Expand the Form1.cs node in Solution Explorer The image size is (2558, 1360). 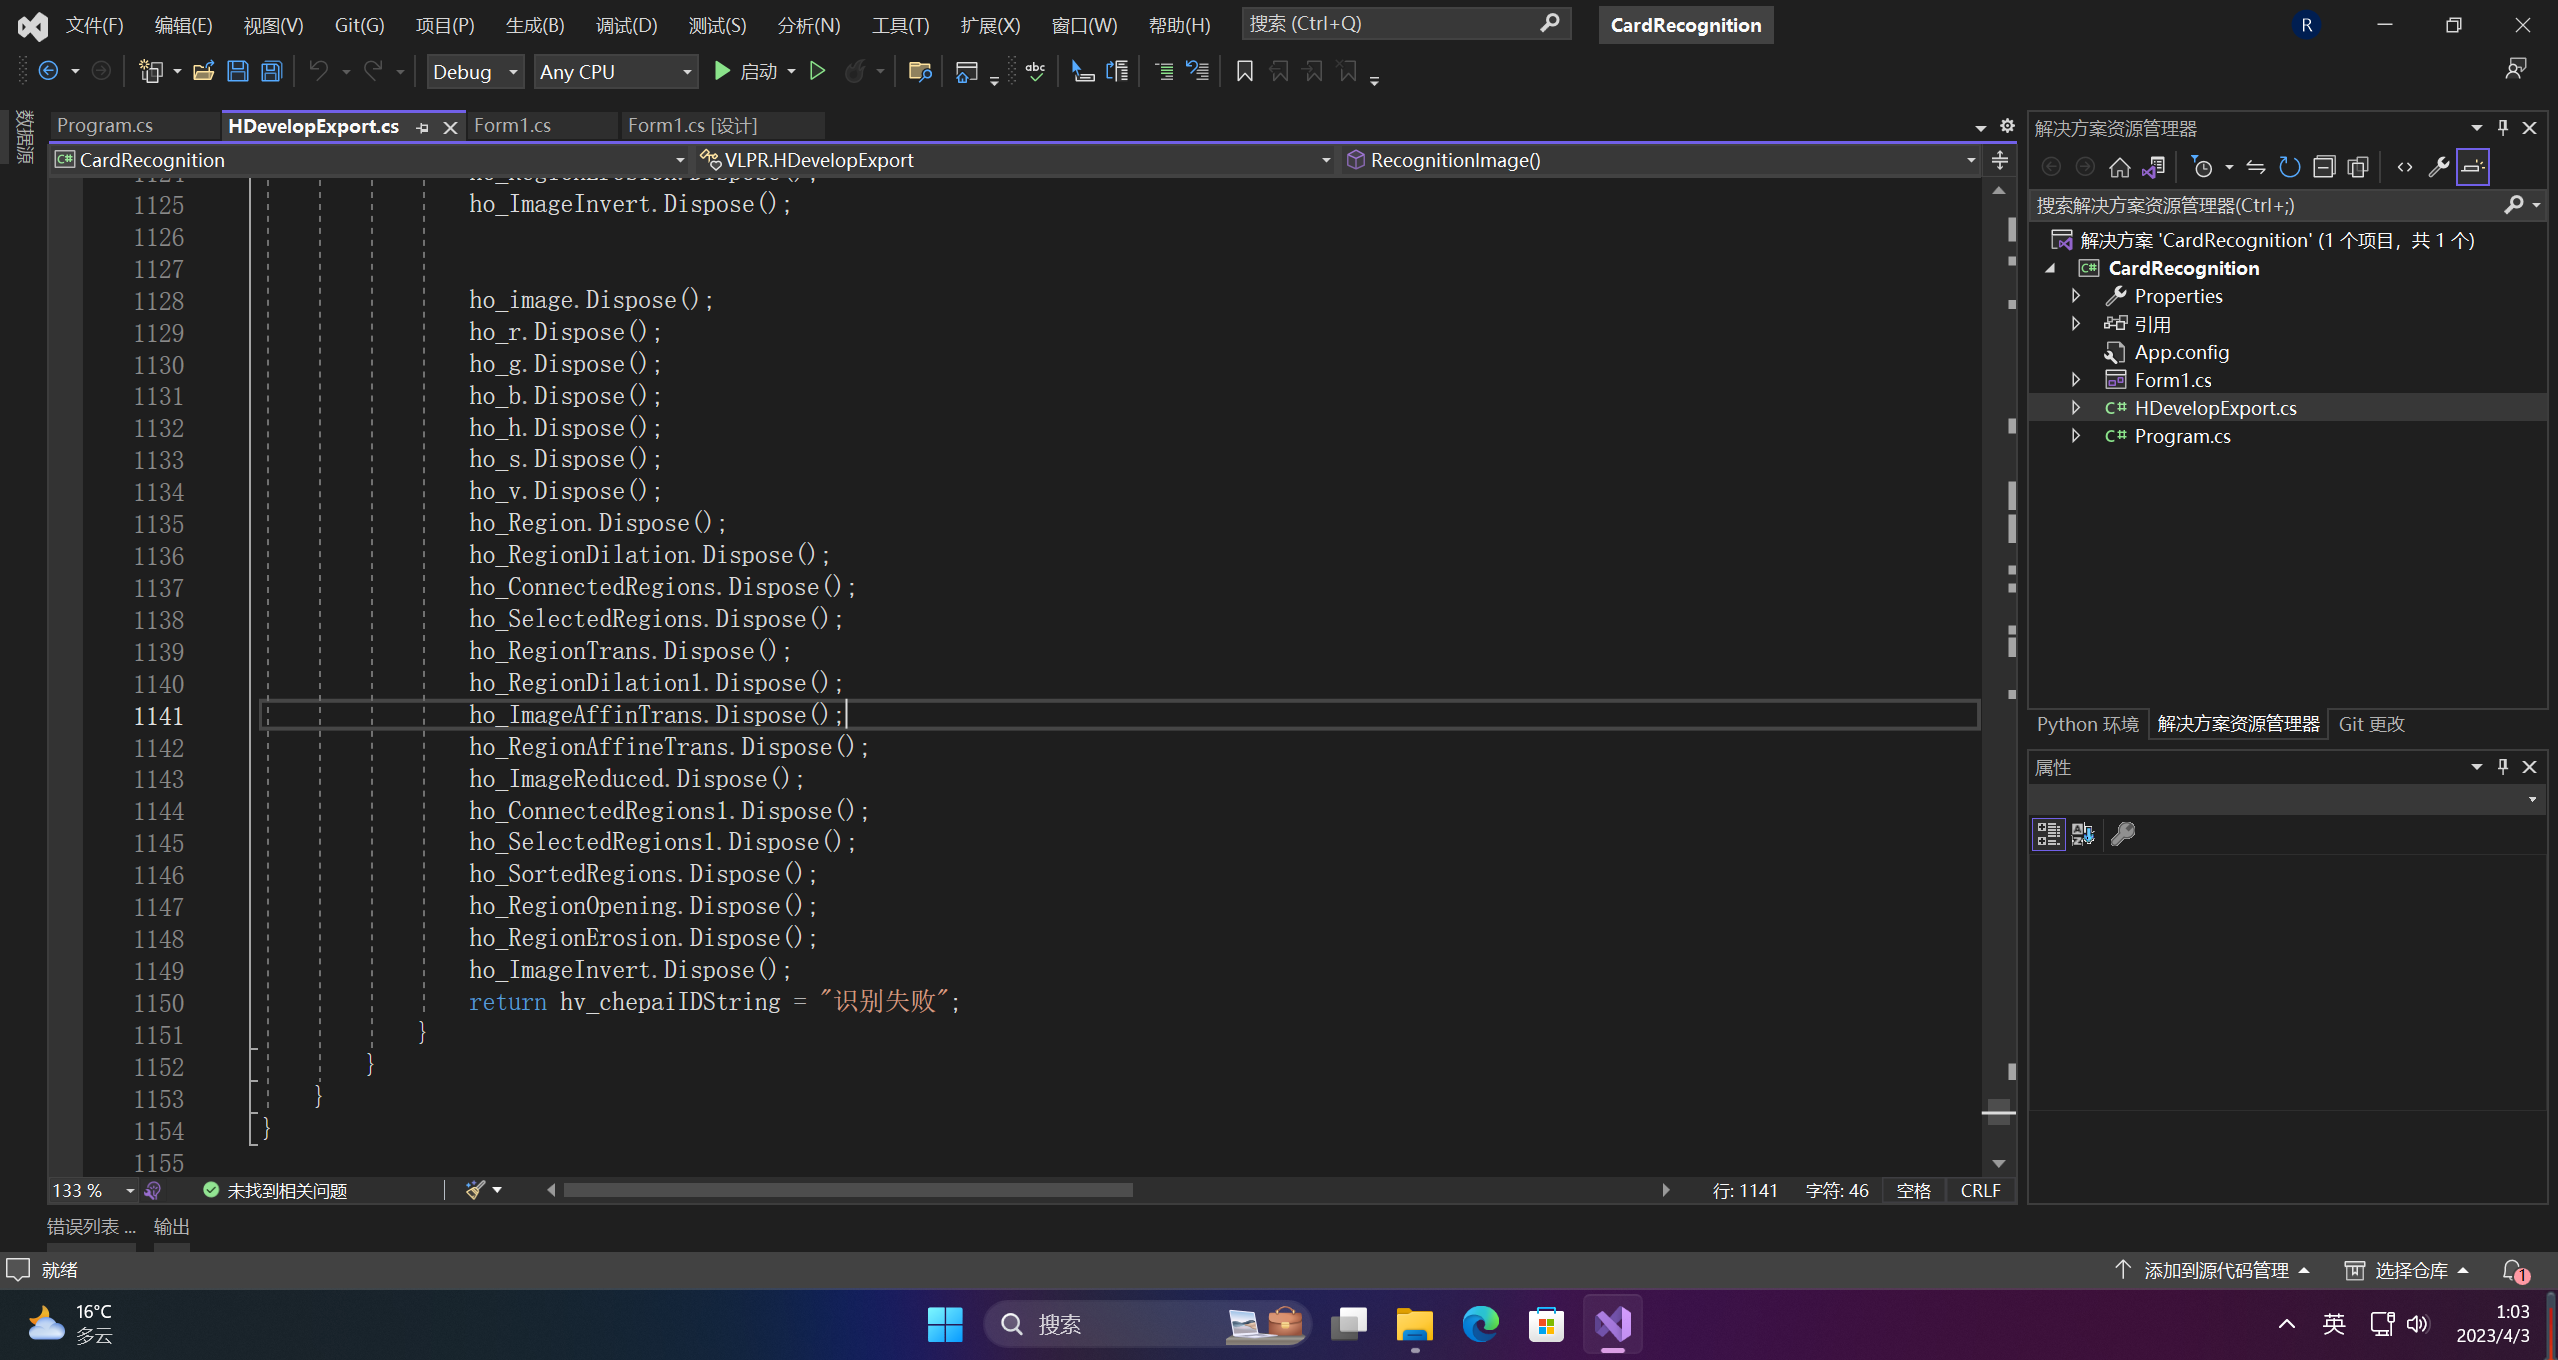(x=2076, y=380)
